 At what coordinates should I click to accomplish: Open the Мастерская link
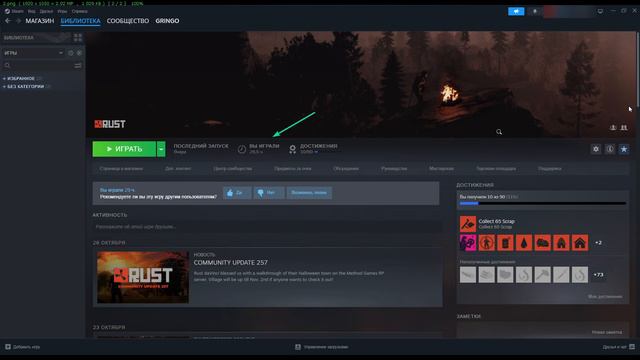[x=441, y=169]
